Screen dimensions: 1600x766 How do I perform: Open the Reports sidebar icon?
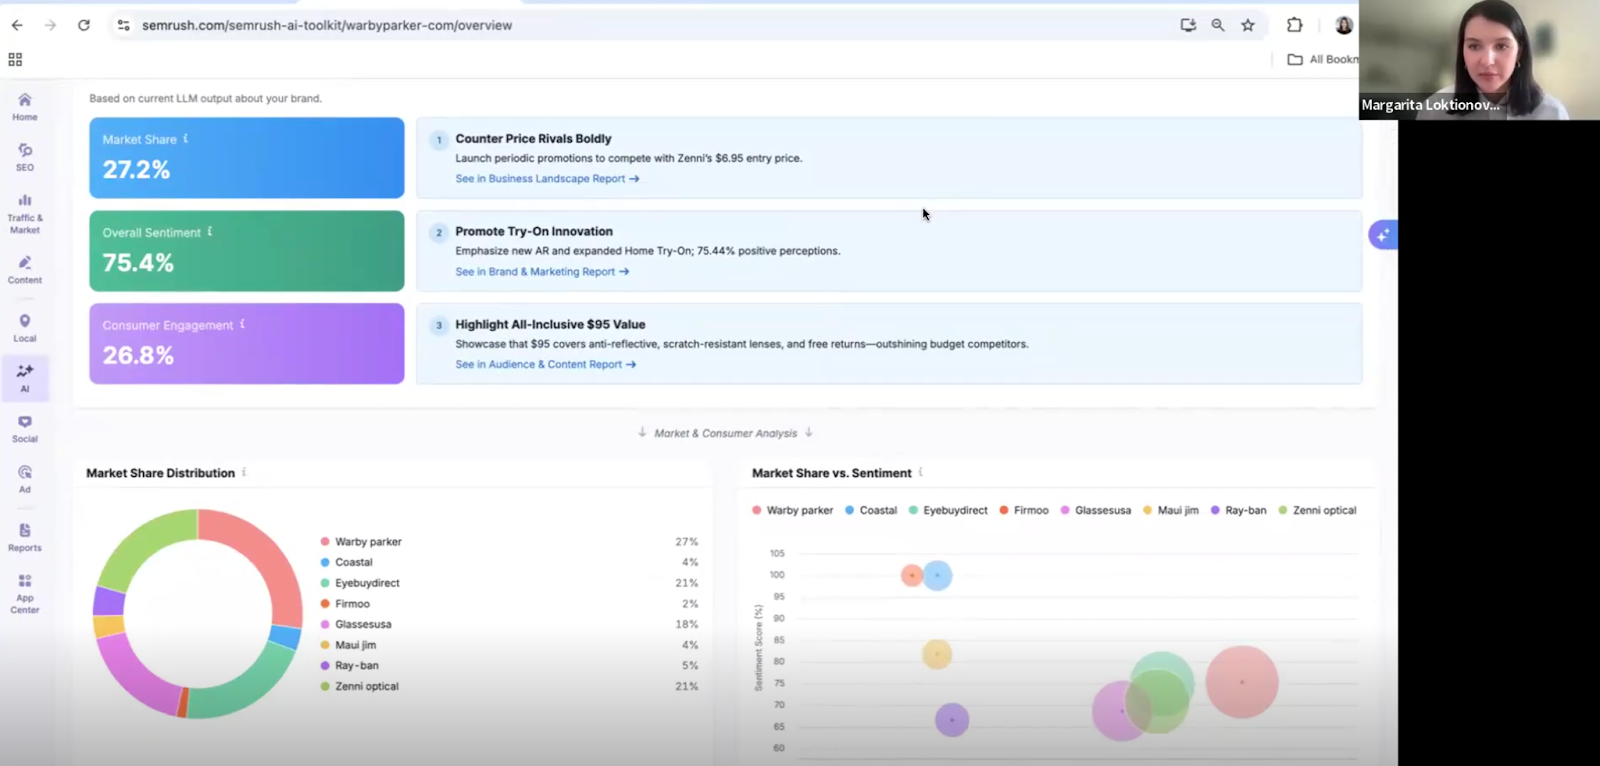pos(25,536)
